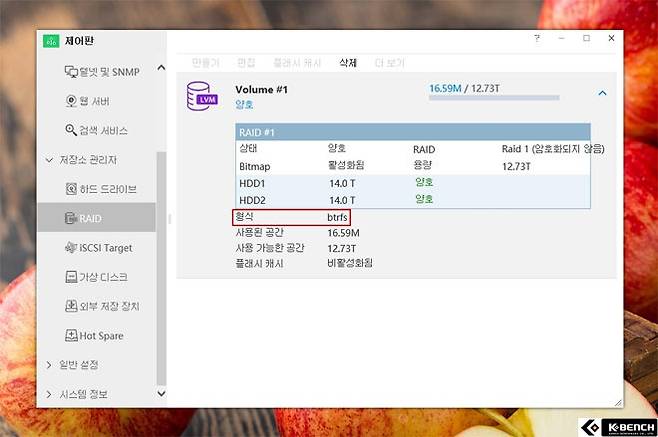Open 외부 저장 장치 section
Viewport: 658px width, 437px height.
point(101,306)
